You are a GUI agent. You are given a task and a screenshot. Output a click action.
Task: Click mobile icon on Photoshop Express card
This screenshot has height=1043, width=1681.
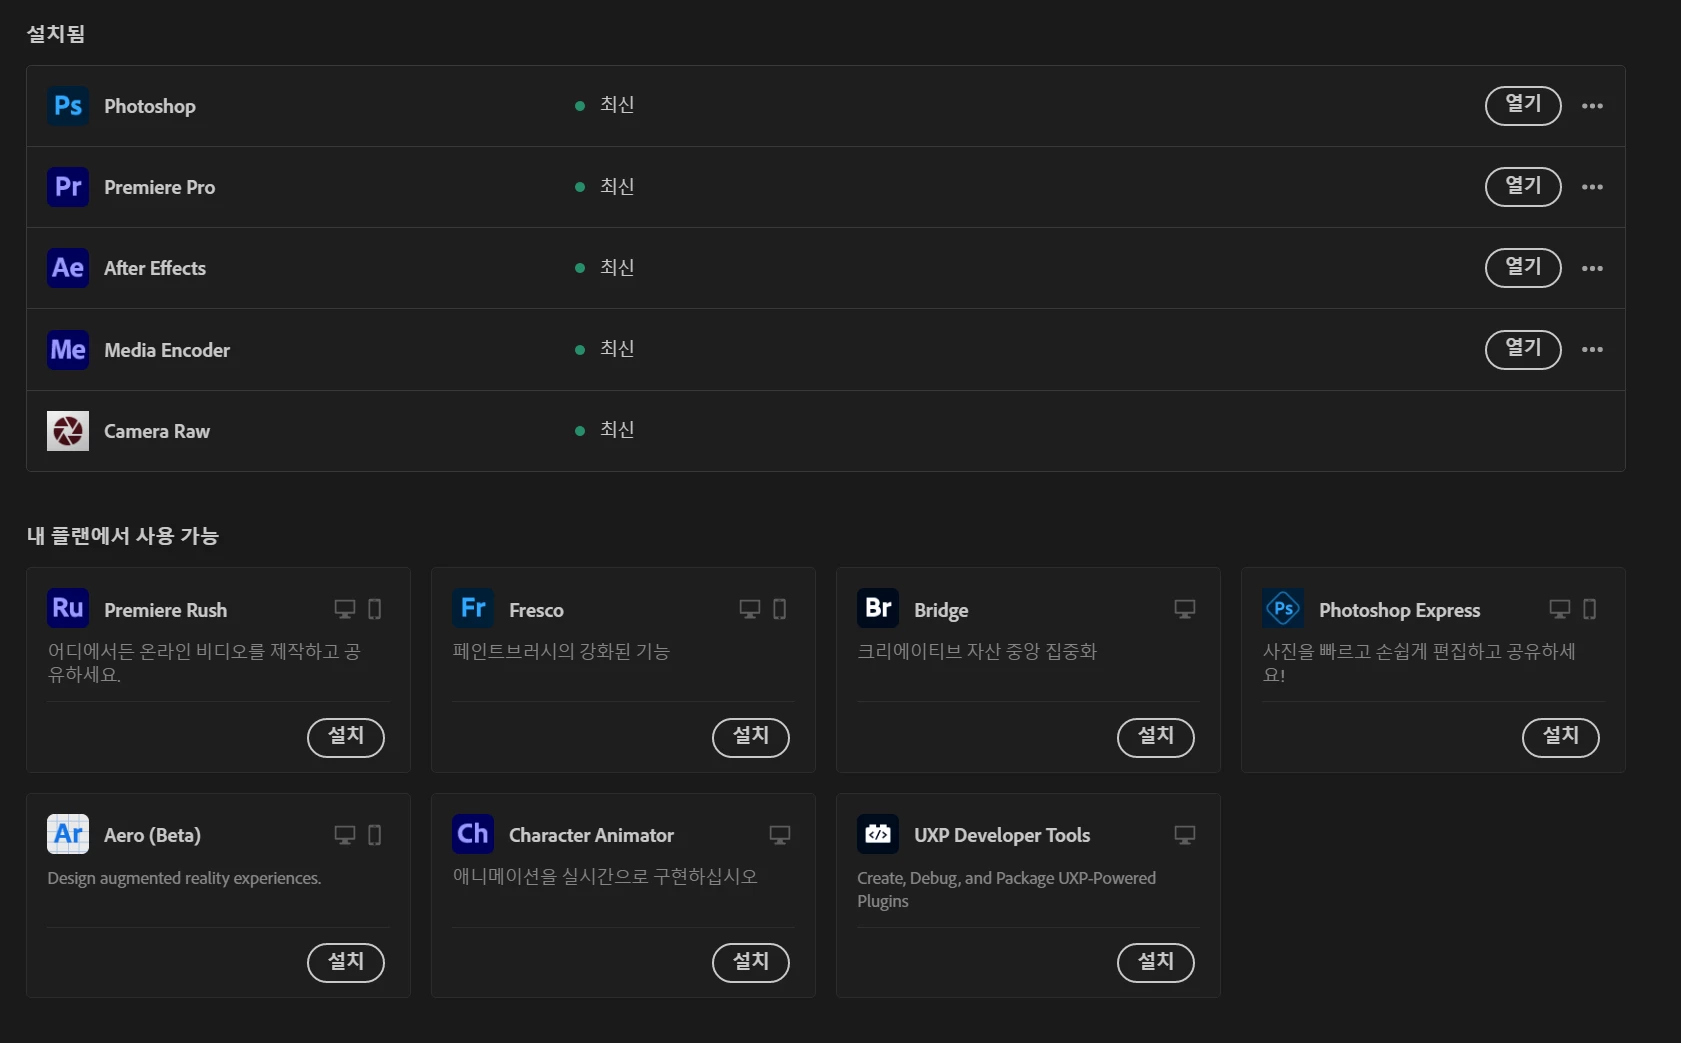(x=1590, y=609)
